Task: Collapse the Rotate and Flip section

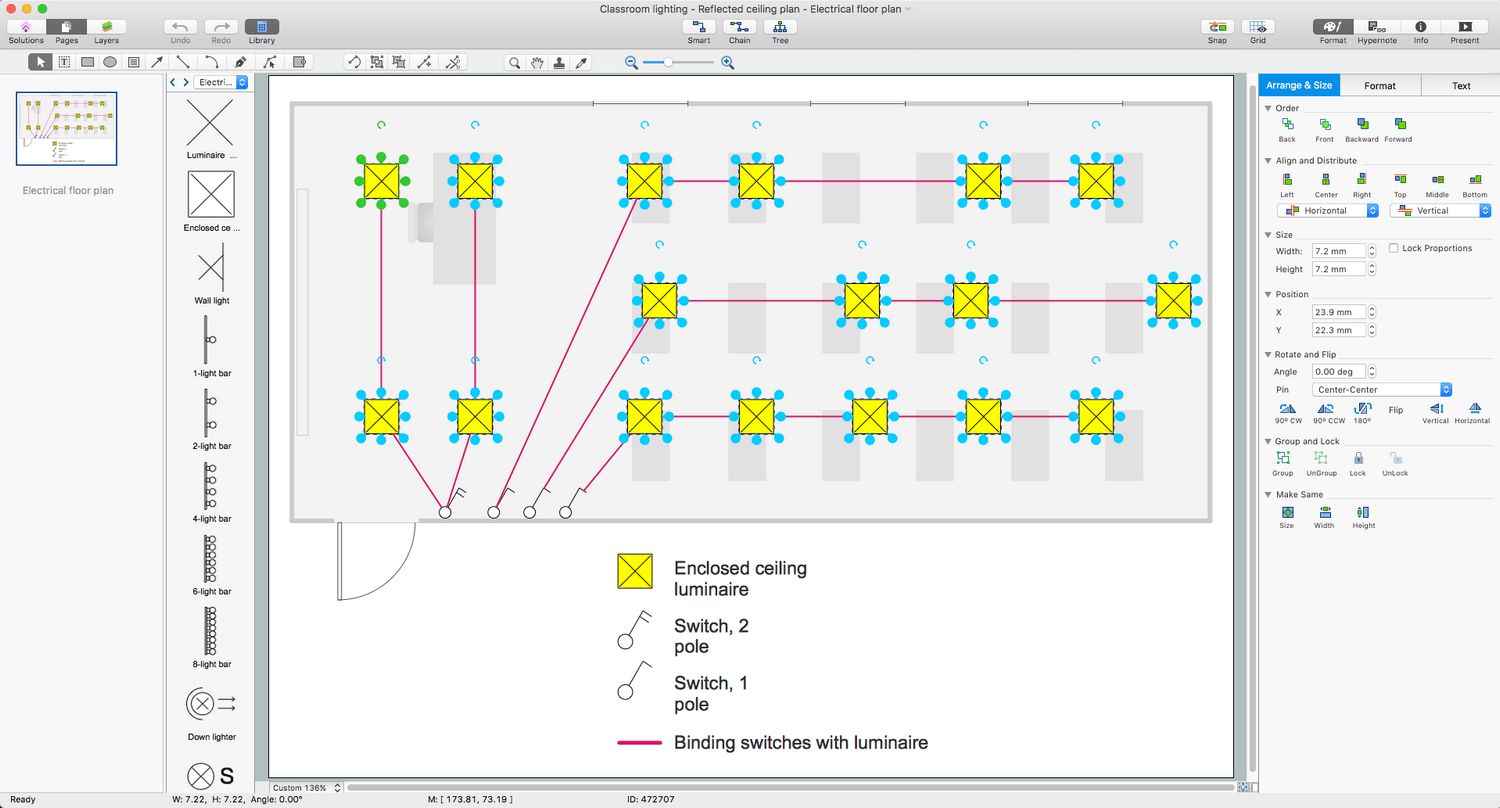Action: [1268, 354]
